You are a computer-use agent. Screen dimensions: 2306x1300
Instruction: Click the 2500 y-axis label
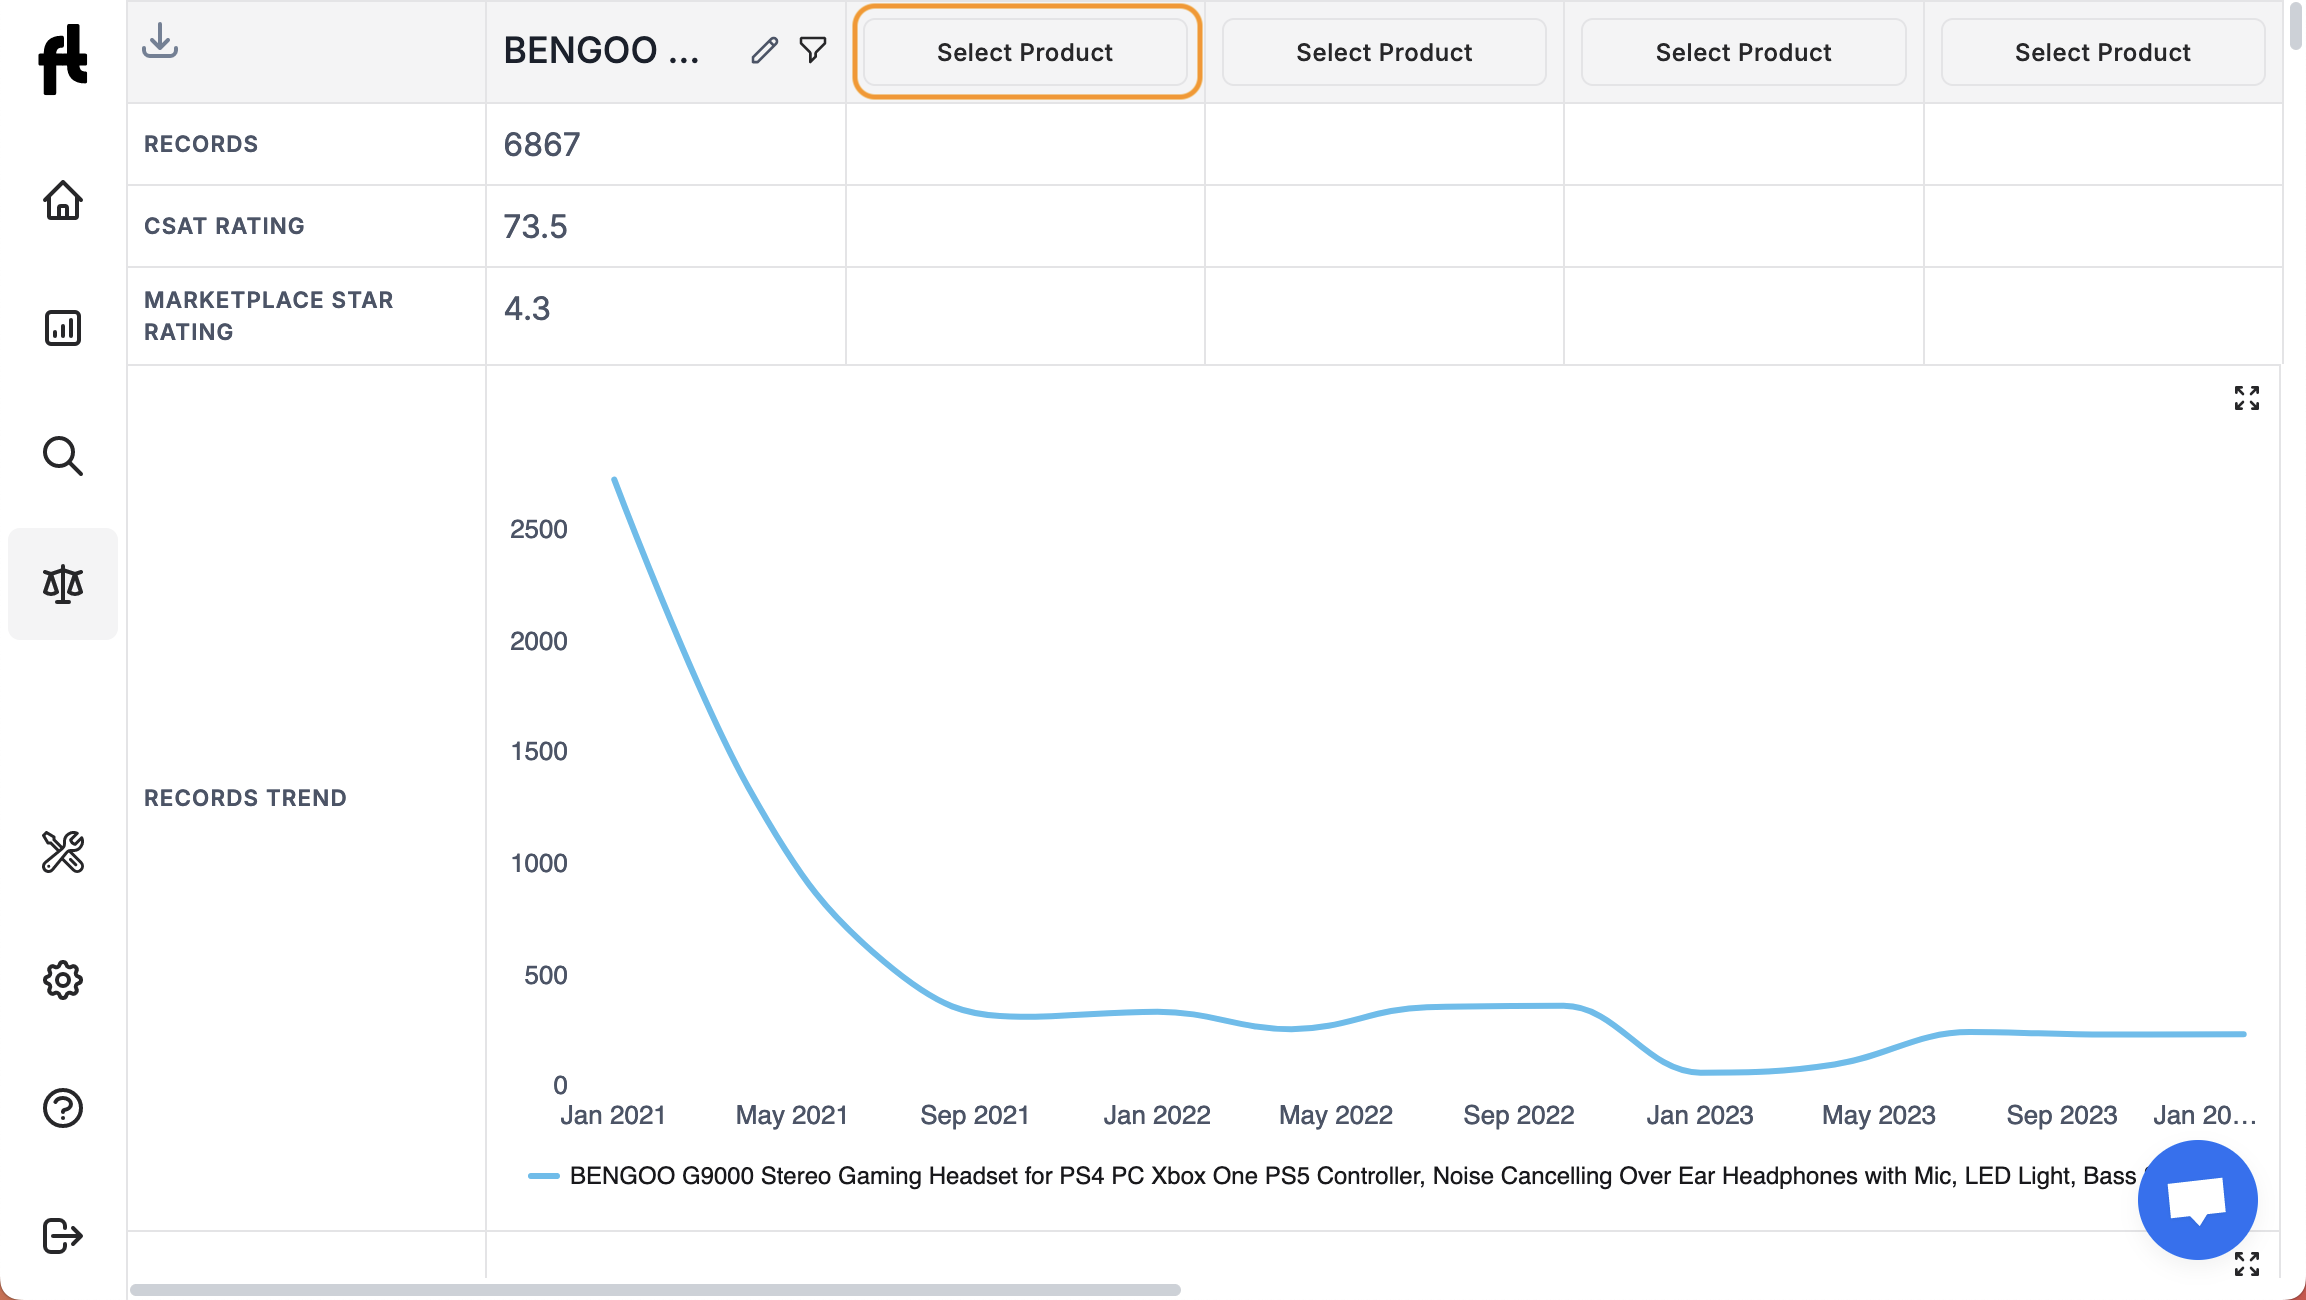pyautogui.click(x=538, y=529)
